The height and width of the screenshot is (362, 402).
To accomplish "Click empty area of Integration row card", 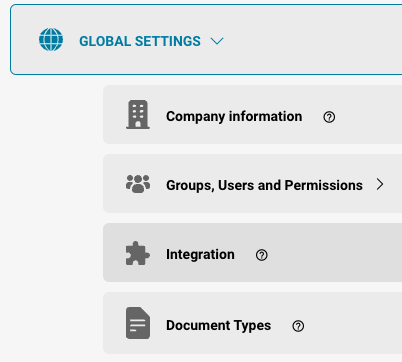I will click(x=333, y=253).
